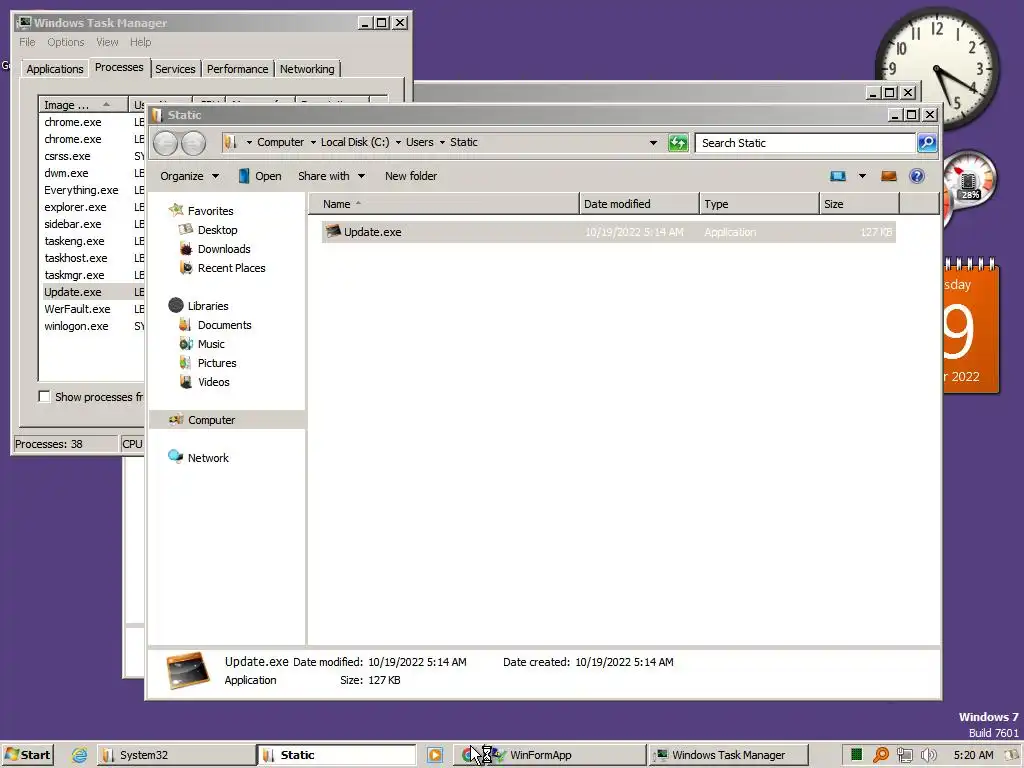Select WerFault.exe process in Task Manager

coord(77,309)
